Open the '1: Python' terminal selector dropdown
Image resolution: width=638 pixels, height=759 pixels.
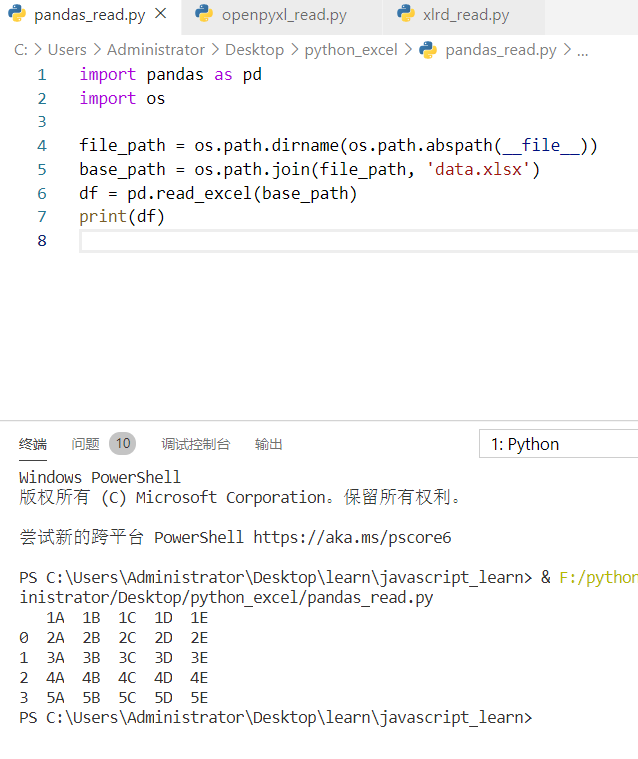(559, 444)
